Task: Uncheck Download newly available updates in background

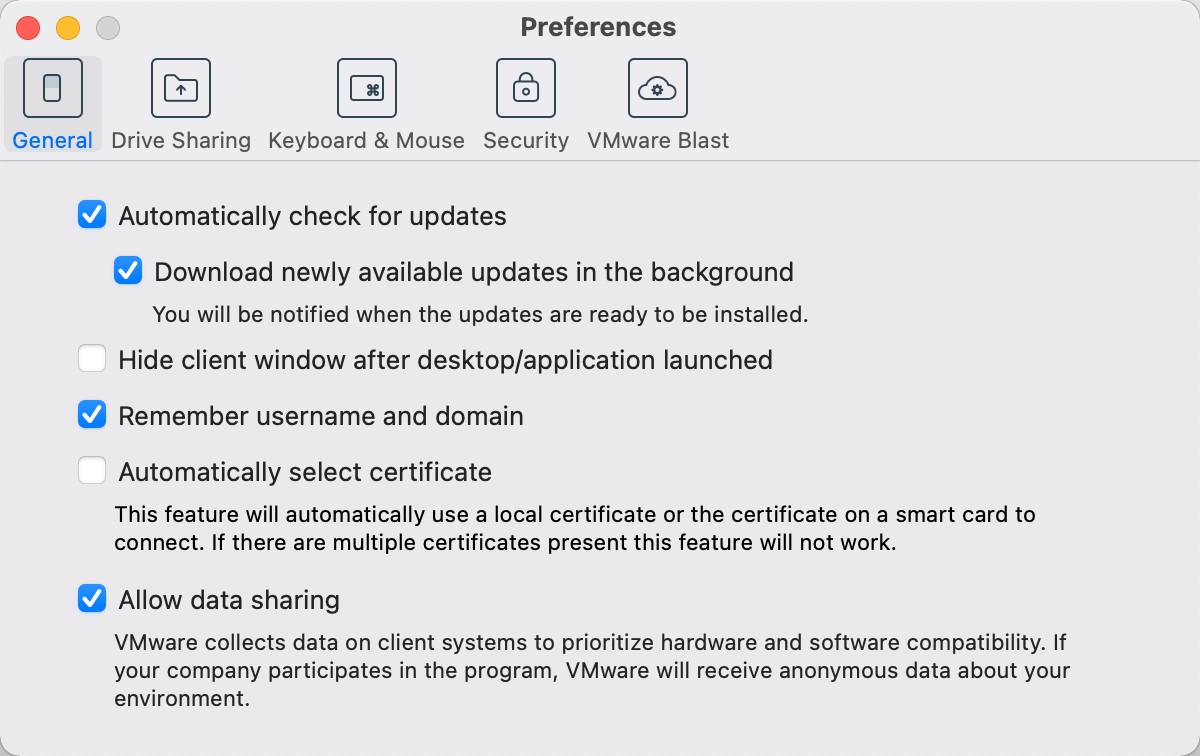Action: [x=128, y=271]
